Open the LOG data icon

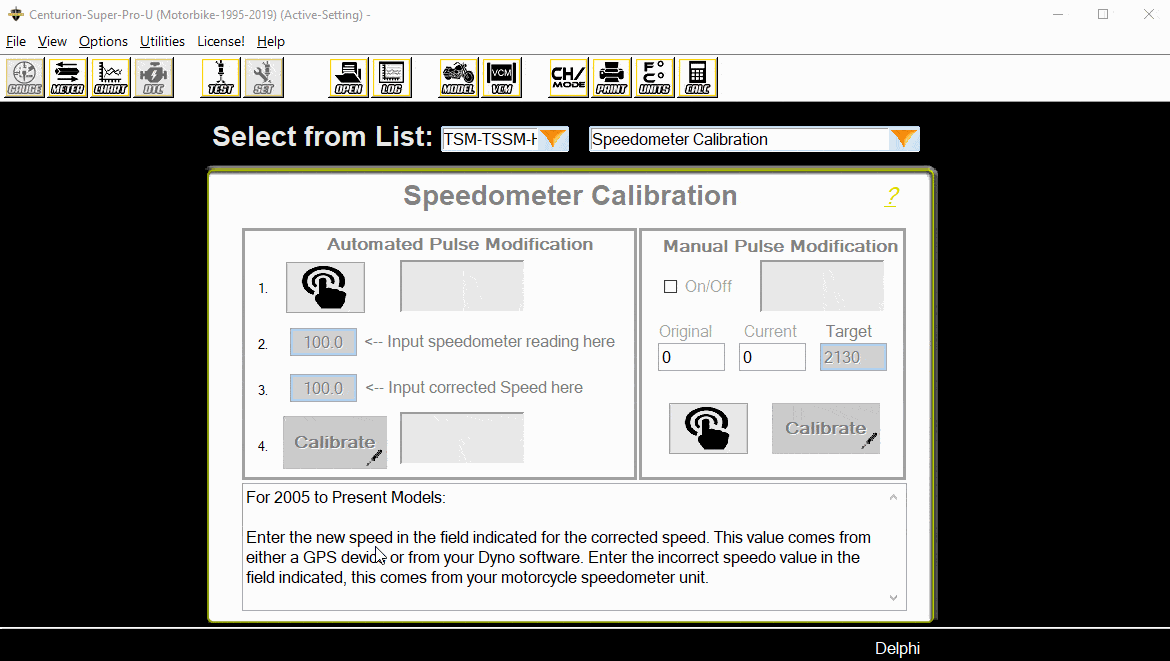point(391,77)
